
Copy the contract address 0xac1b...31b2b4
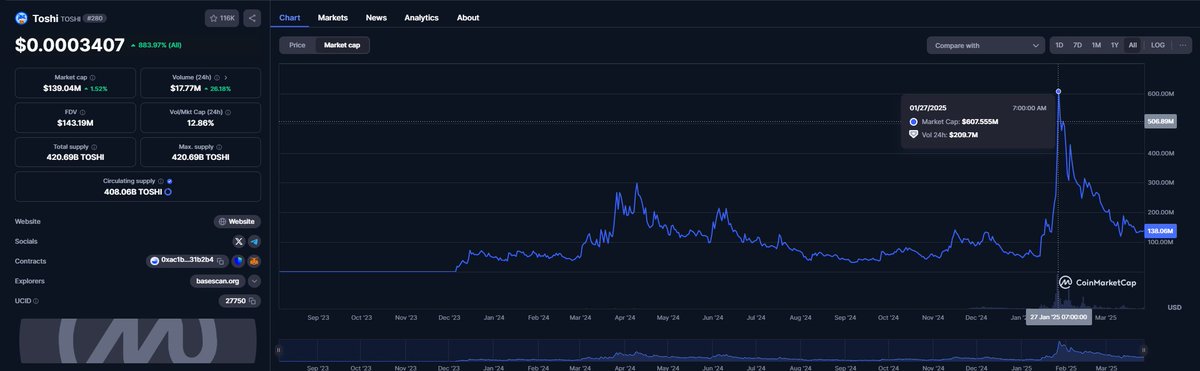point(221,261)
